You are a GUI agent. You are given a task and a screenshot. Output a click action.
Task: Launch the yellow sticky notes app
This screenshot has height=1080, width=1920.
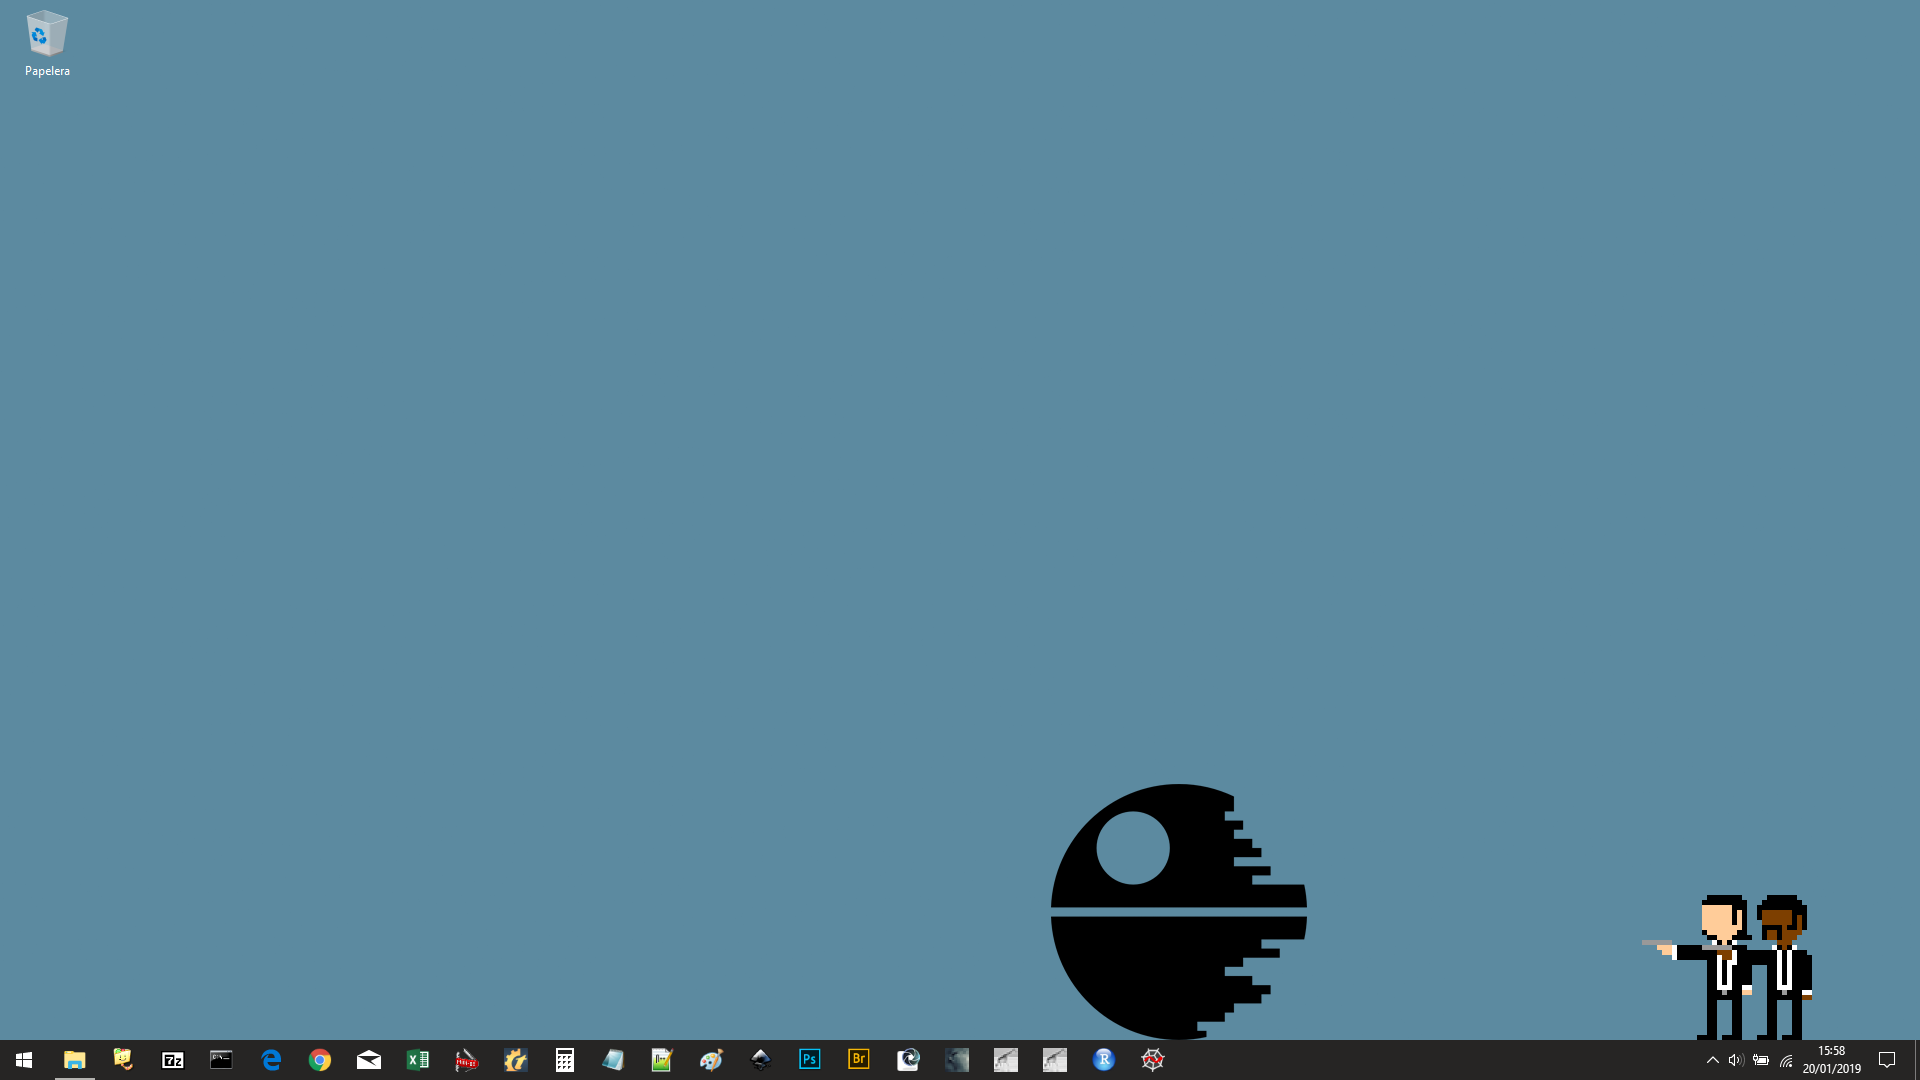[x=123, y=1060]
